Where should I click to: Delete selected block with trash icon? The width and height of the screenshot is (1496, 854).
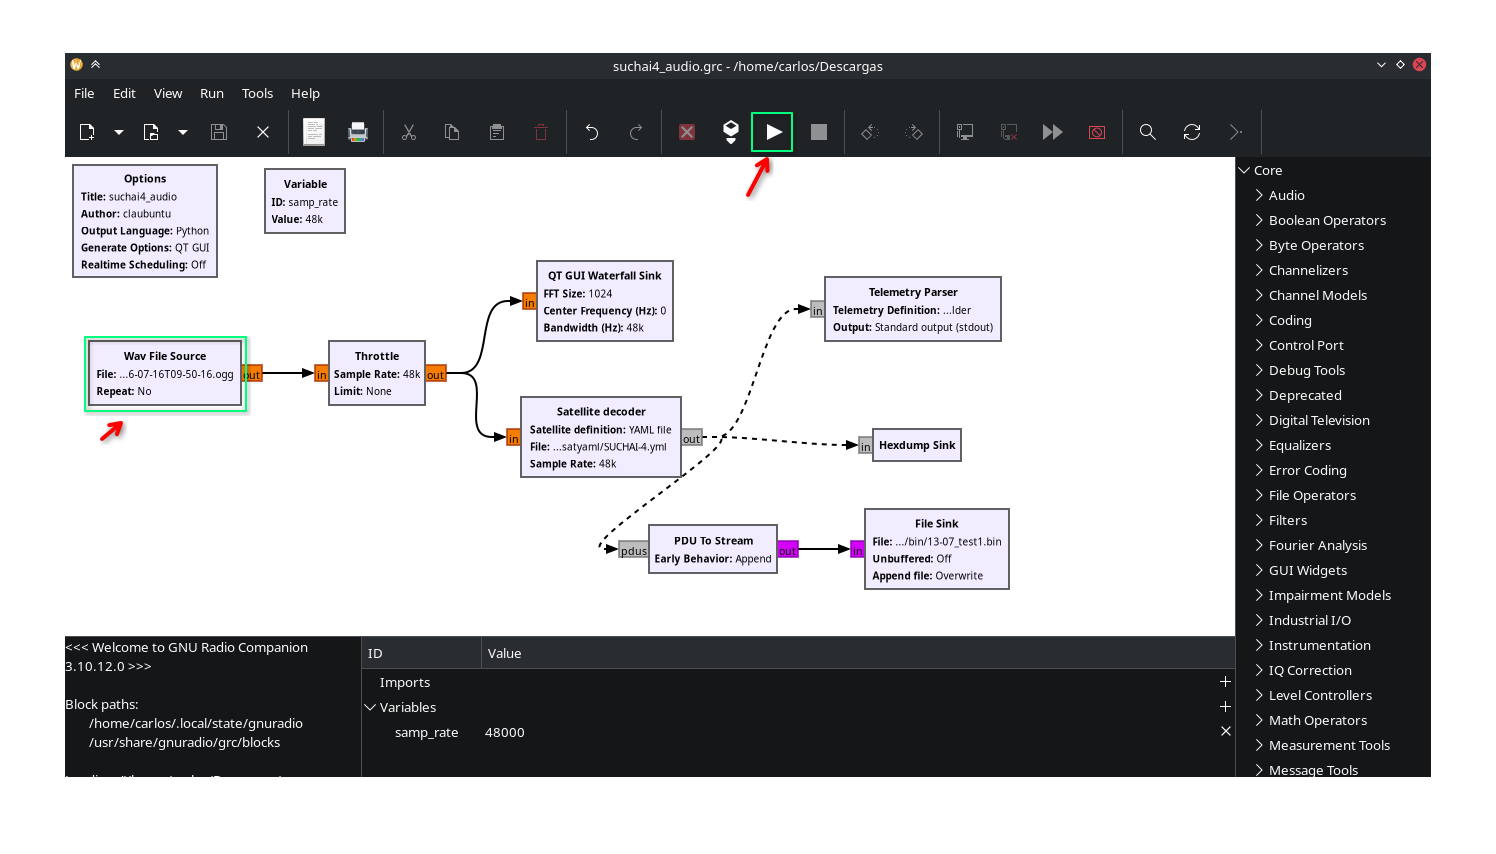[541, 132]
